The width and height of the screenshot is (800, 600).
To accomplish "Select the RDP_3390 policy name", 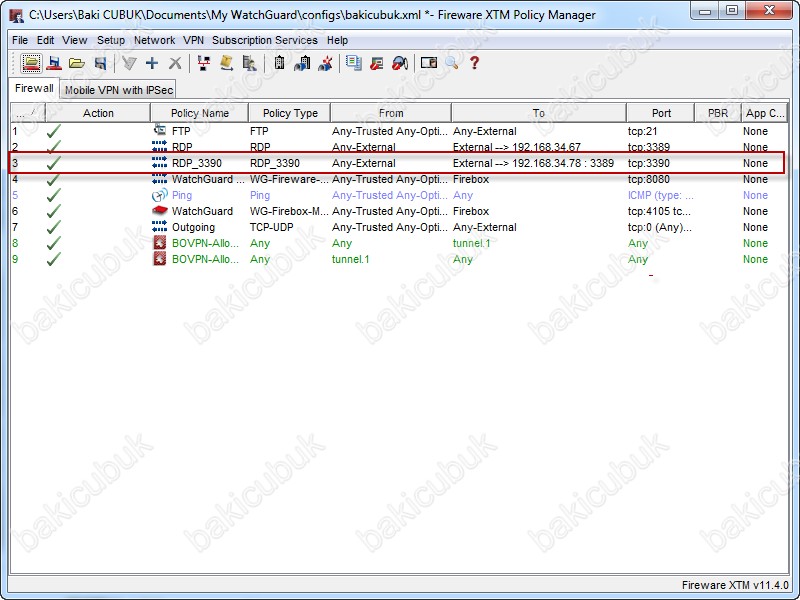I will coord(197,163).
